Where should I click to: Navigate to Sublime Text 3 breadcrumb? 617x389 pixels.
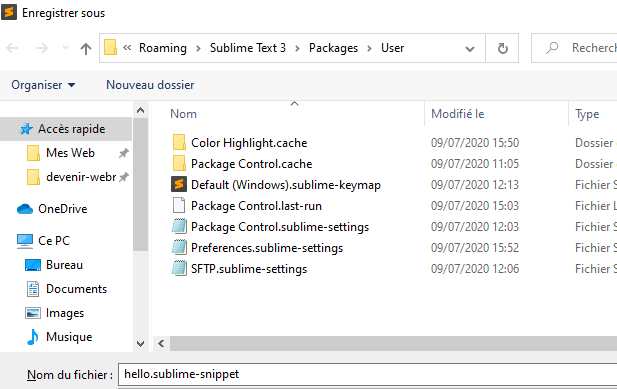click(x=248, y=48)
